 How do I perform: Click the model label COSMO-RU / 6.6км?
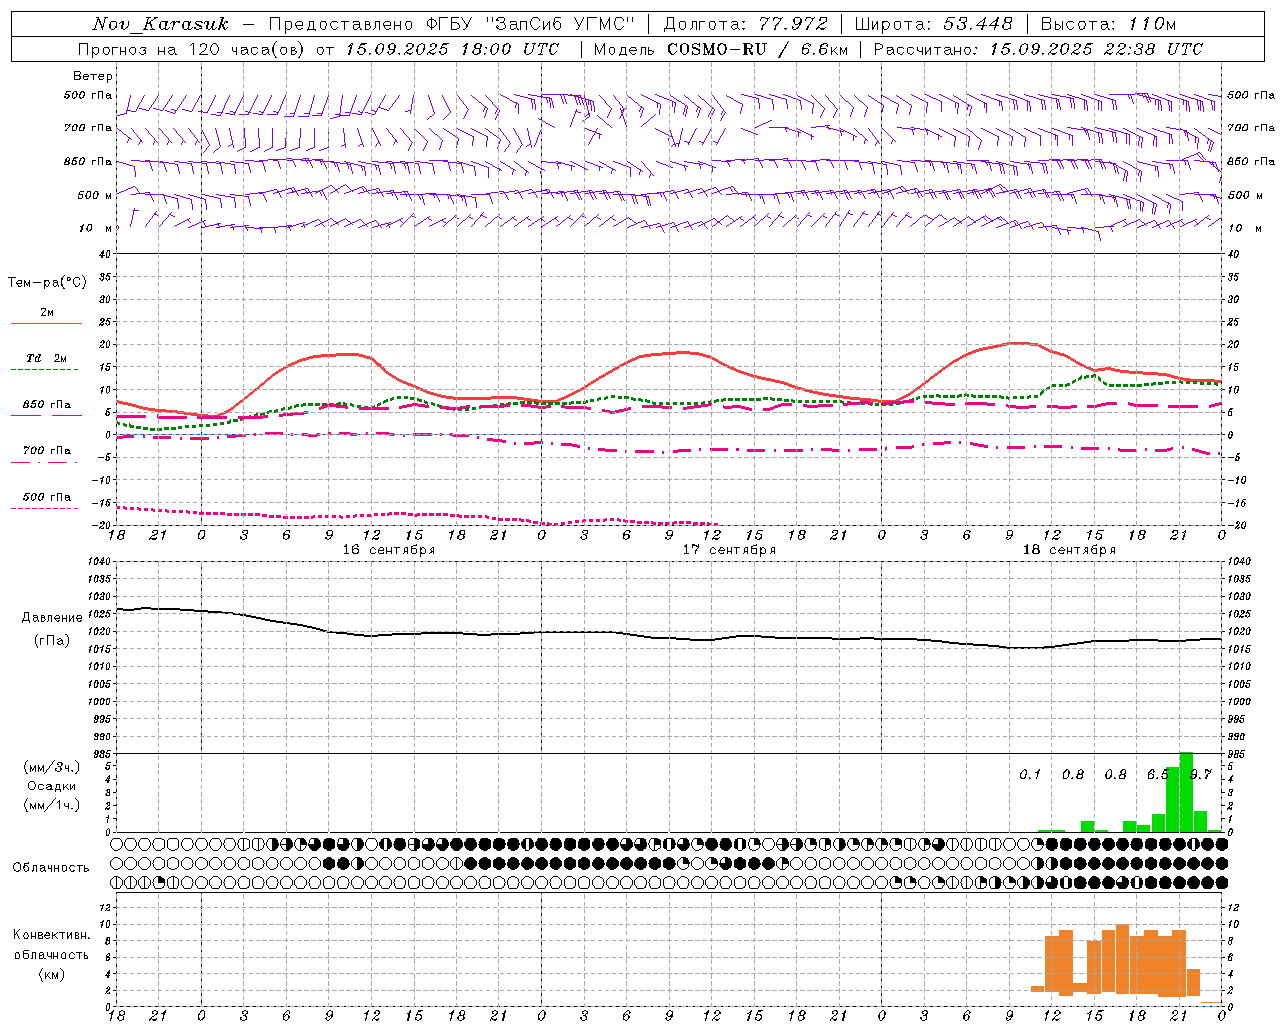pyautogui.click(x=757, y=49)
